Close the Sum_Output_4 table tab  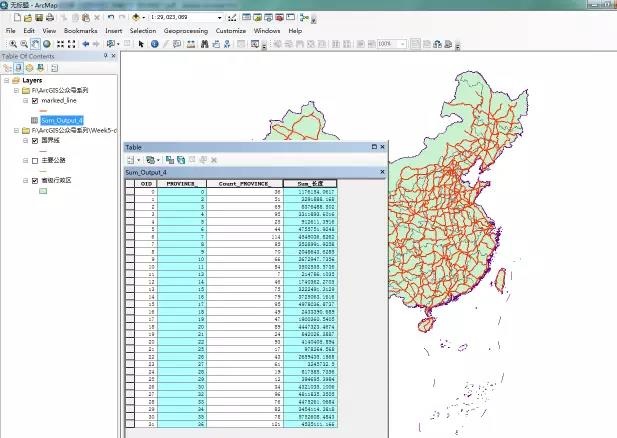coord(382,172)
